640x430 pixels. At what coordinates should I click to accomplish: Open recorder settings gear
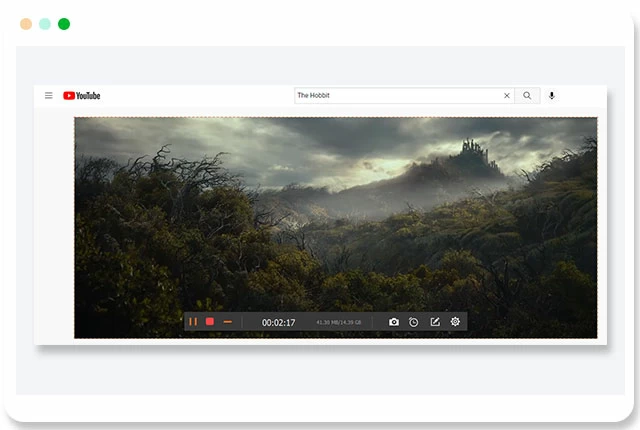(x=455, y=322)
